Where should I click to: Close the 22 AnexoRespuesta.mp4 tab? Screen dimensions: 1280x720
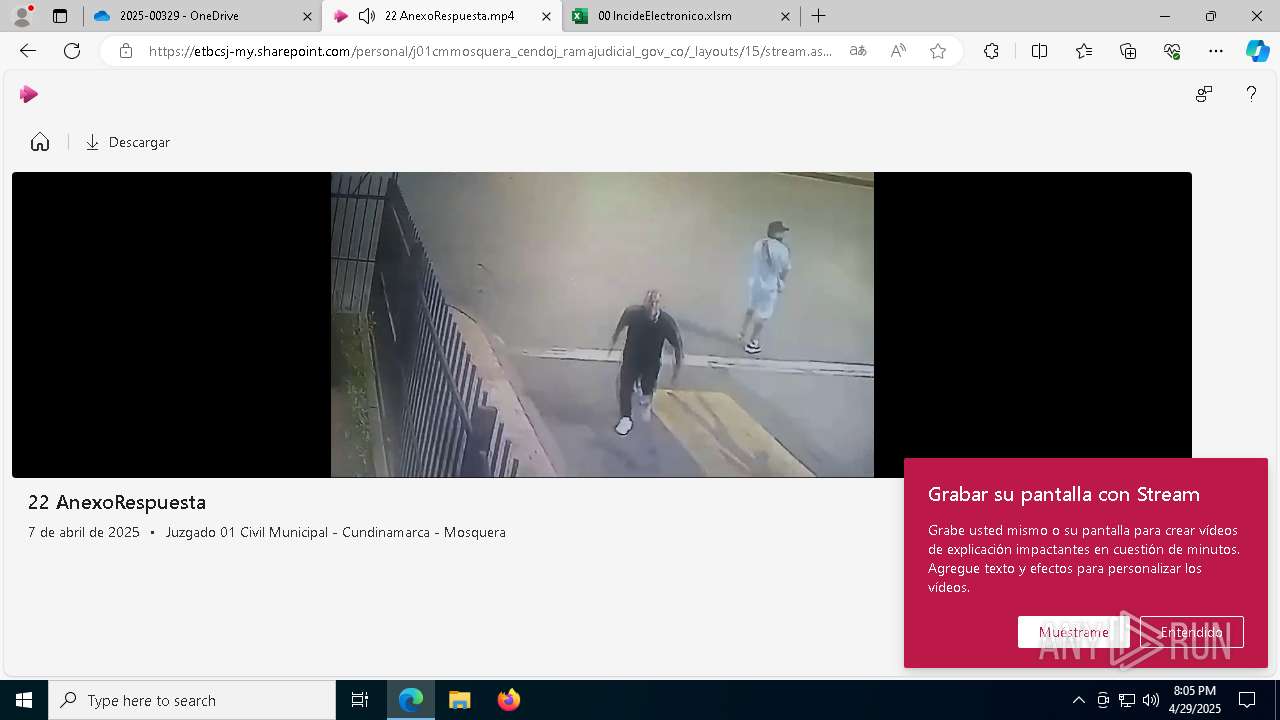[546, 16]
